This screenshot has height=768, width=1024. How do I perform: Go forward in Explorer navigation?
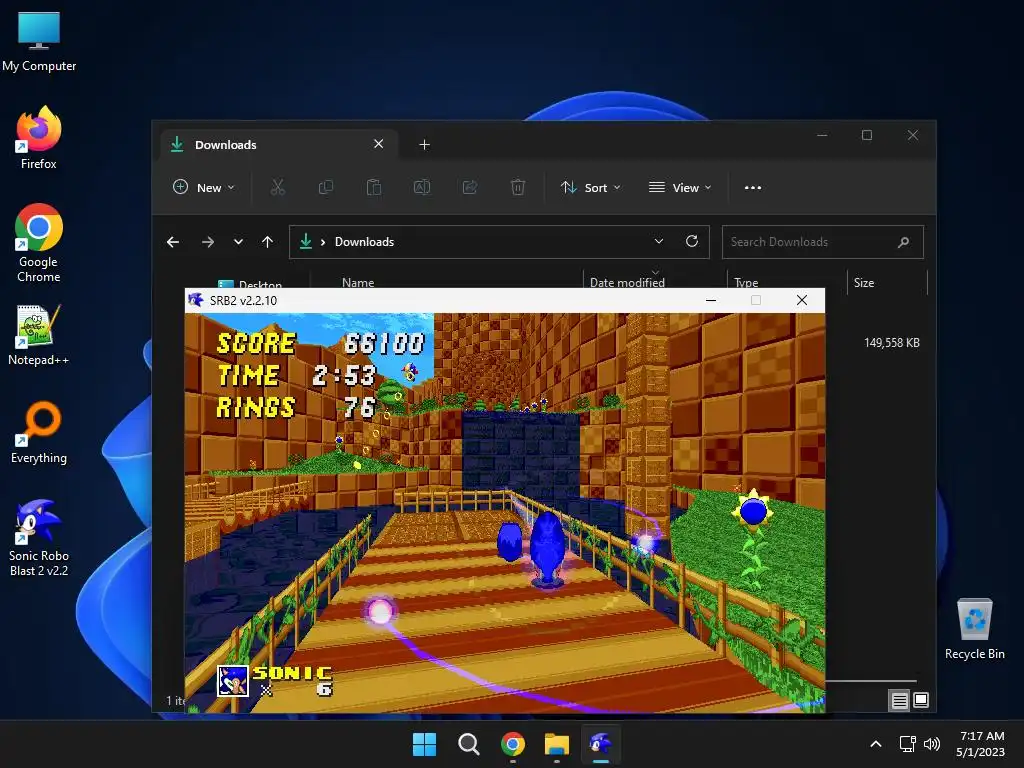point(208,242)
